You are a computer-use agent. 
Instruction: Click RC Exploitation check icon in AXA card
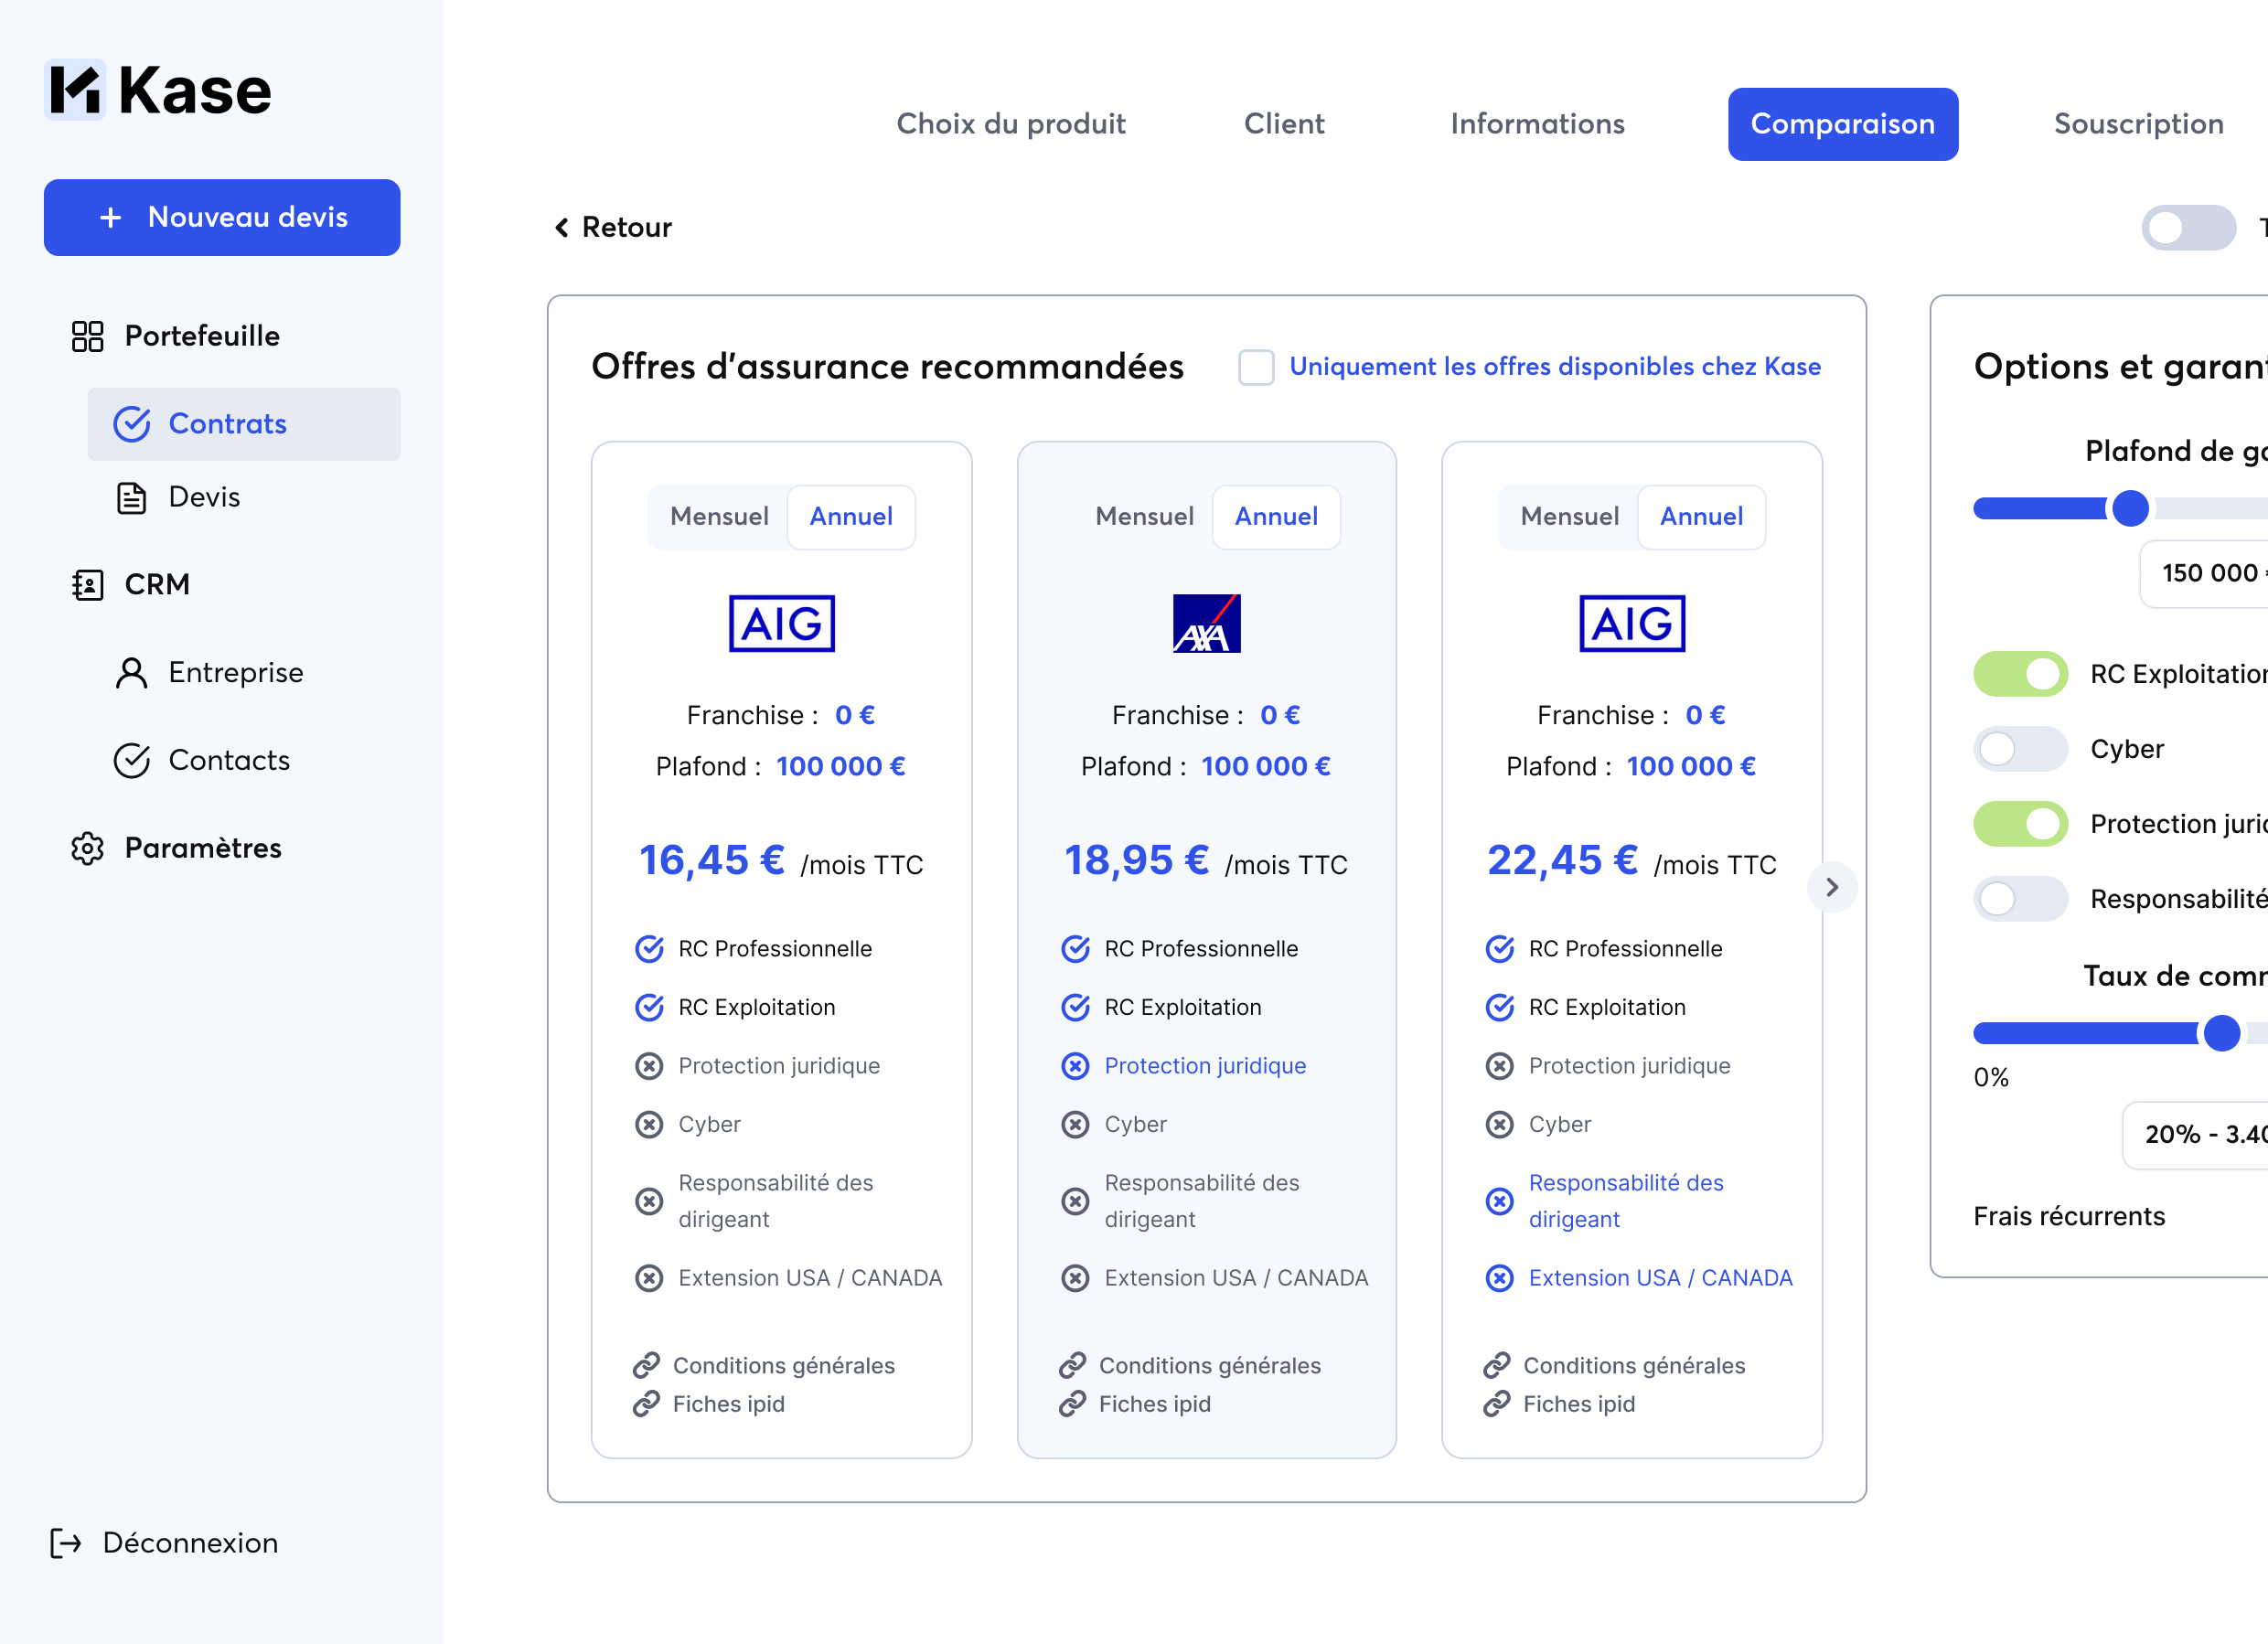1075,1007
